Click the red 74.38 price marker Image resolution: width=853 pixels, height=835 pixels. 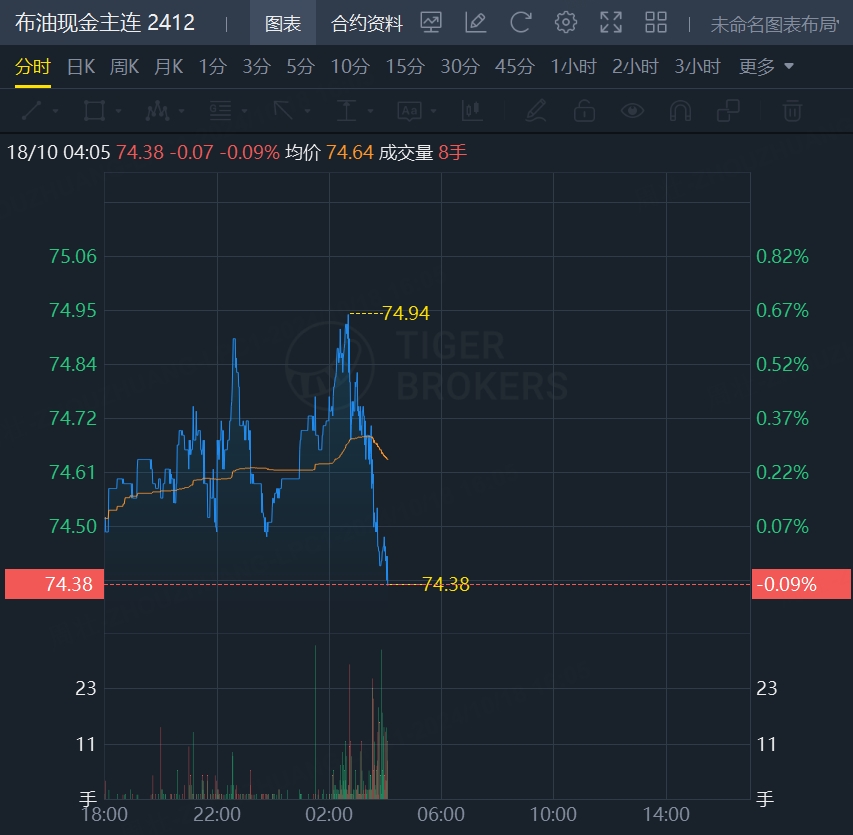(x=54, y=584)
